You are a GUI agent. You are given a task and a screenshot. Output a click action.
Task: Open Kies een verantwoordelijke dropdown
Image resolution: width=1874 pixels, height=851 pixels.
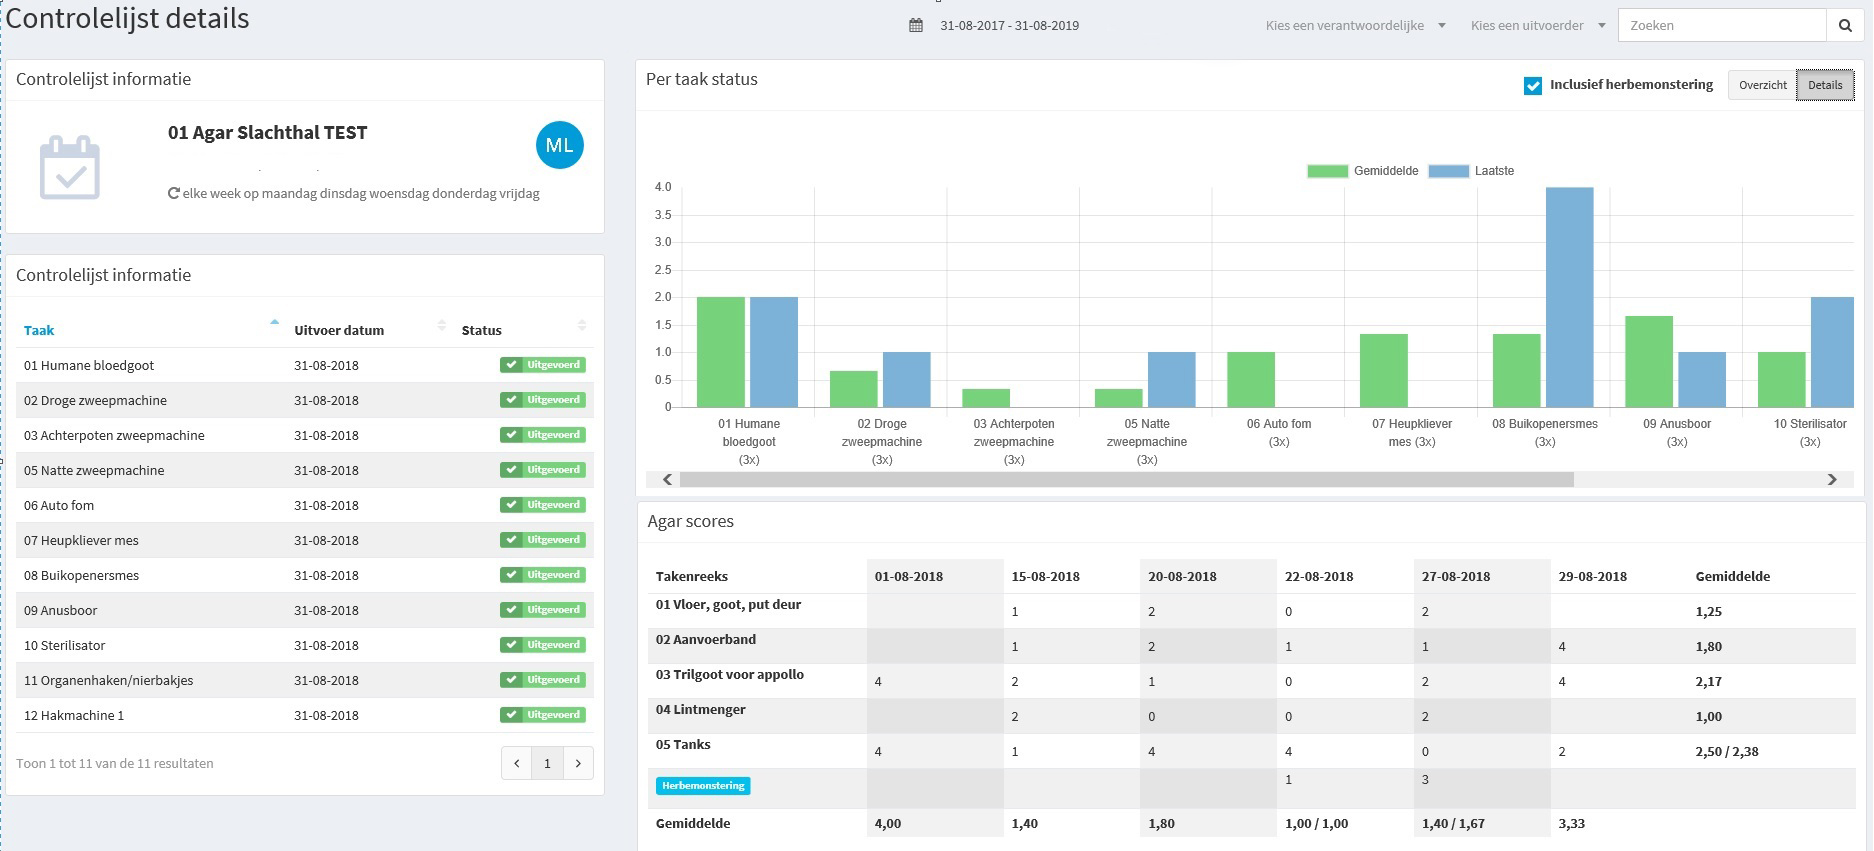click(1355, 26)
